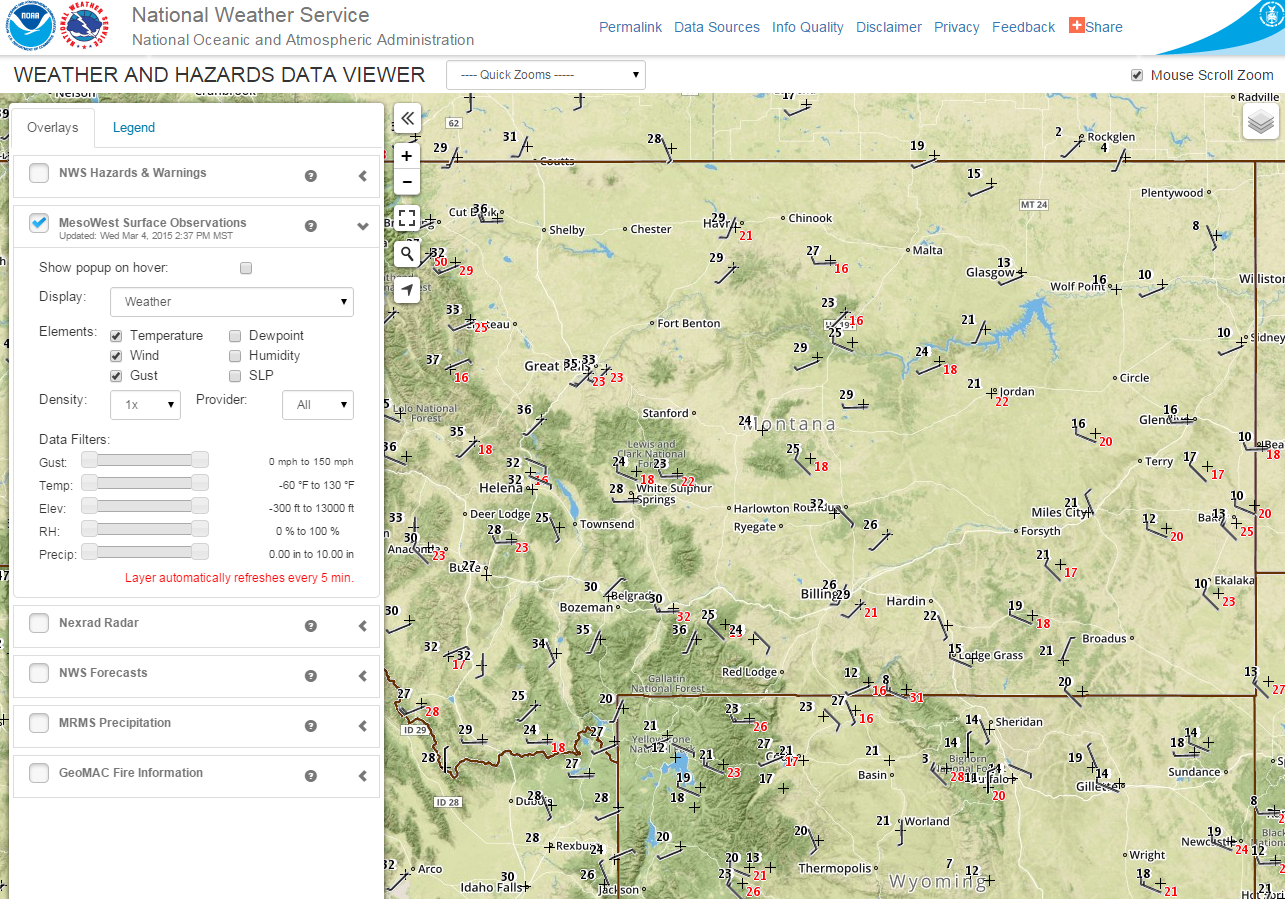Open the Feedback link
Screen dimensions: 1285x899
(1023, 27)
